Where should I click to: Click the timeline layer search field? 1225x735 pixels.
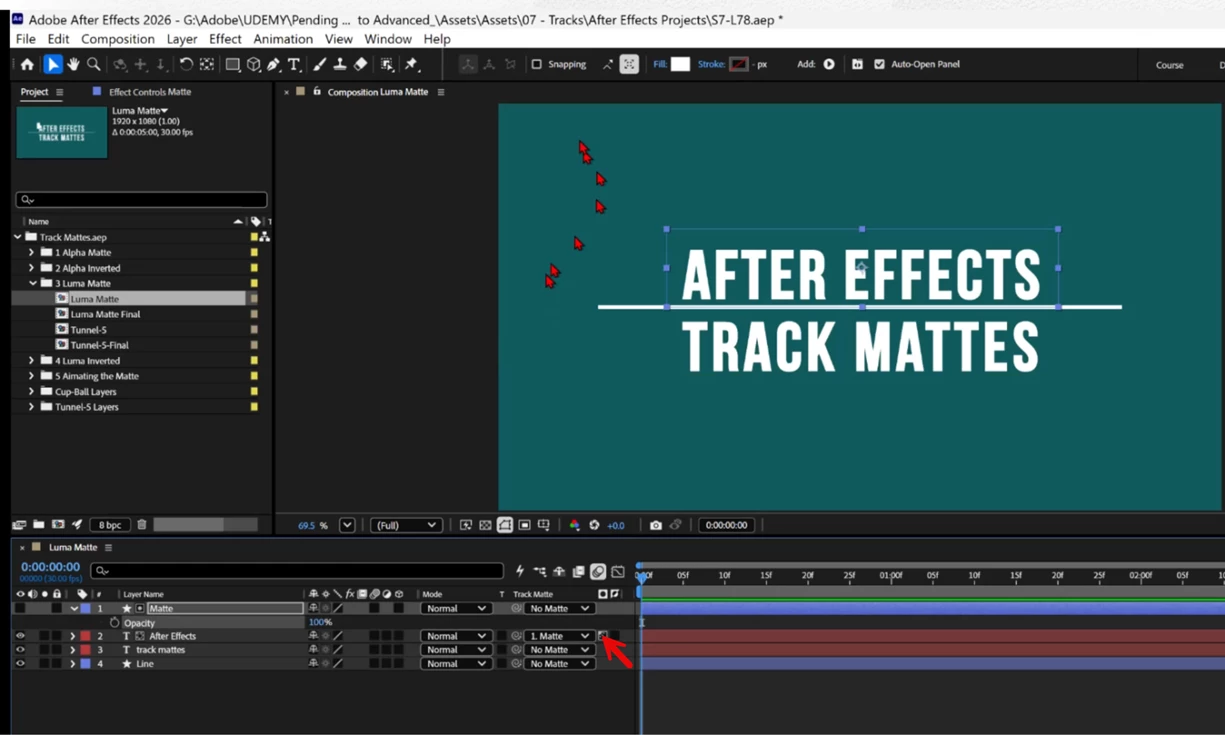[x=296, y=571]
